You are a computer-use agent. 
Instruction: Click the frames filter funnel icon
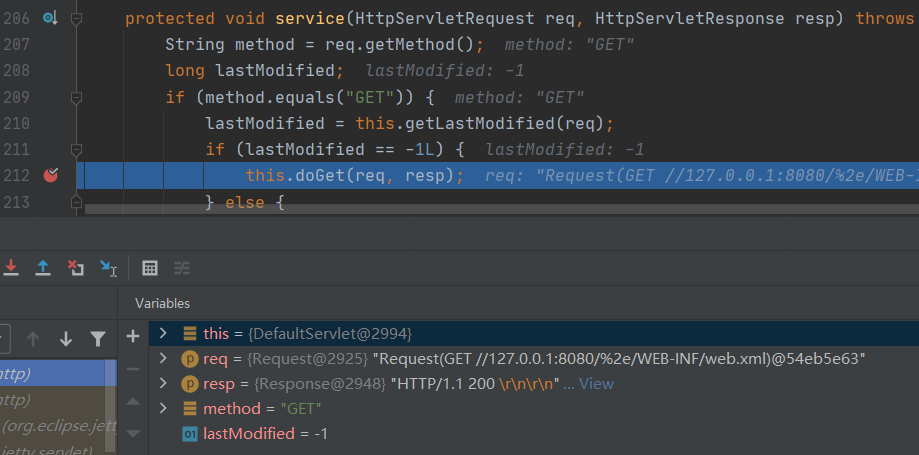click(97, 338)
